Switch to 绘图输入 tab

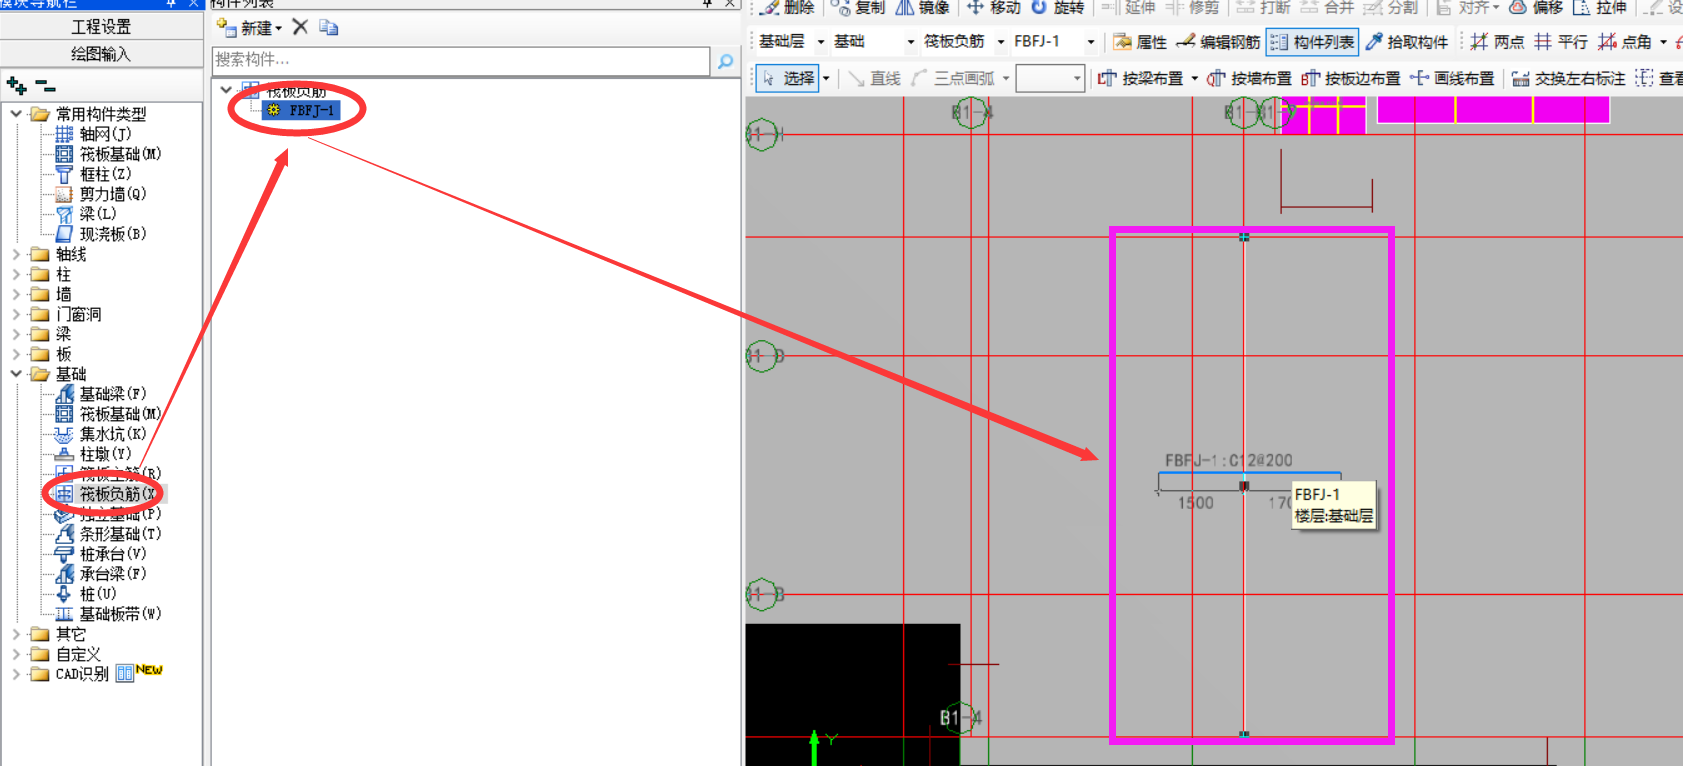101,53
